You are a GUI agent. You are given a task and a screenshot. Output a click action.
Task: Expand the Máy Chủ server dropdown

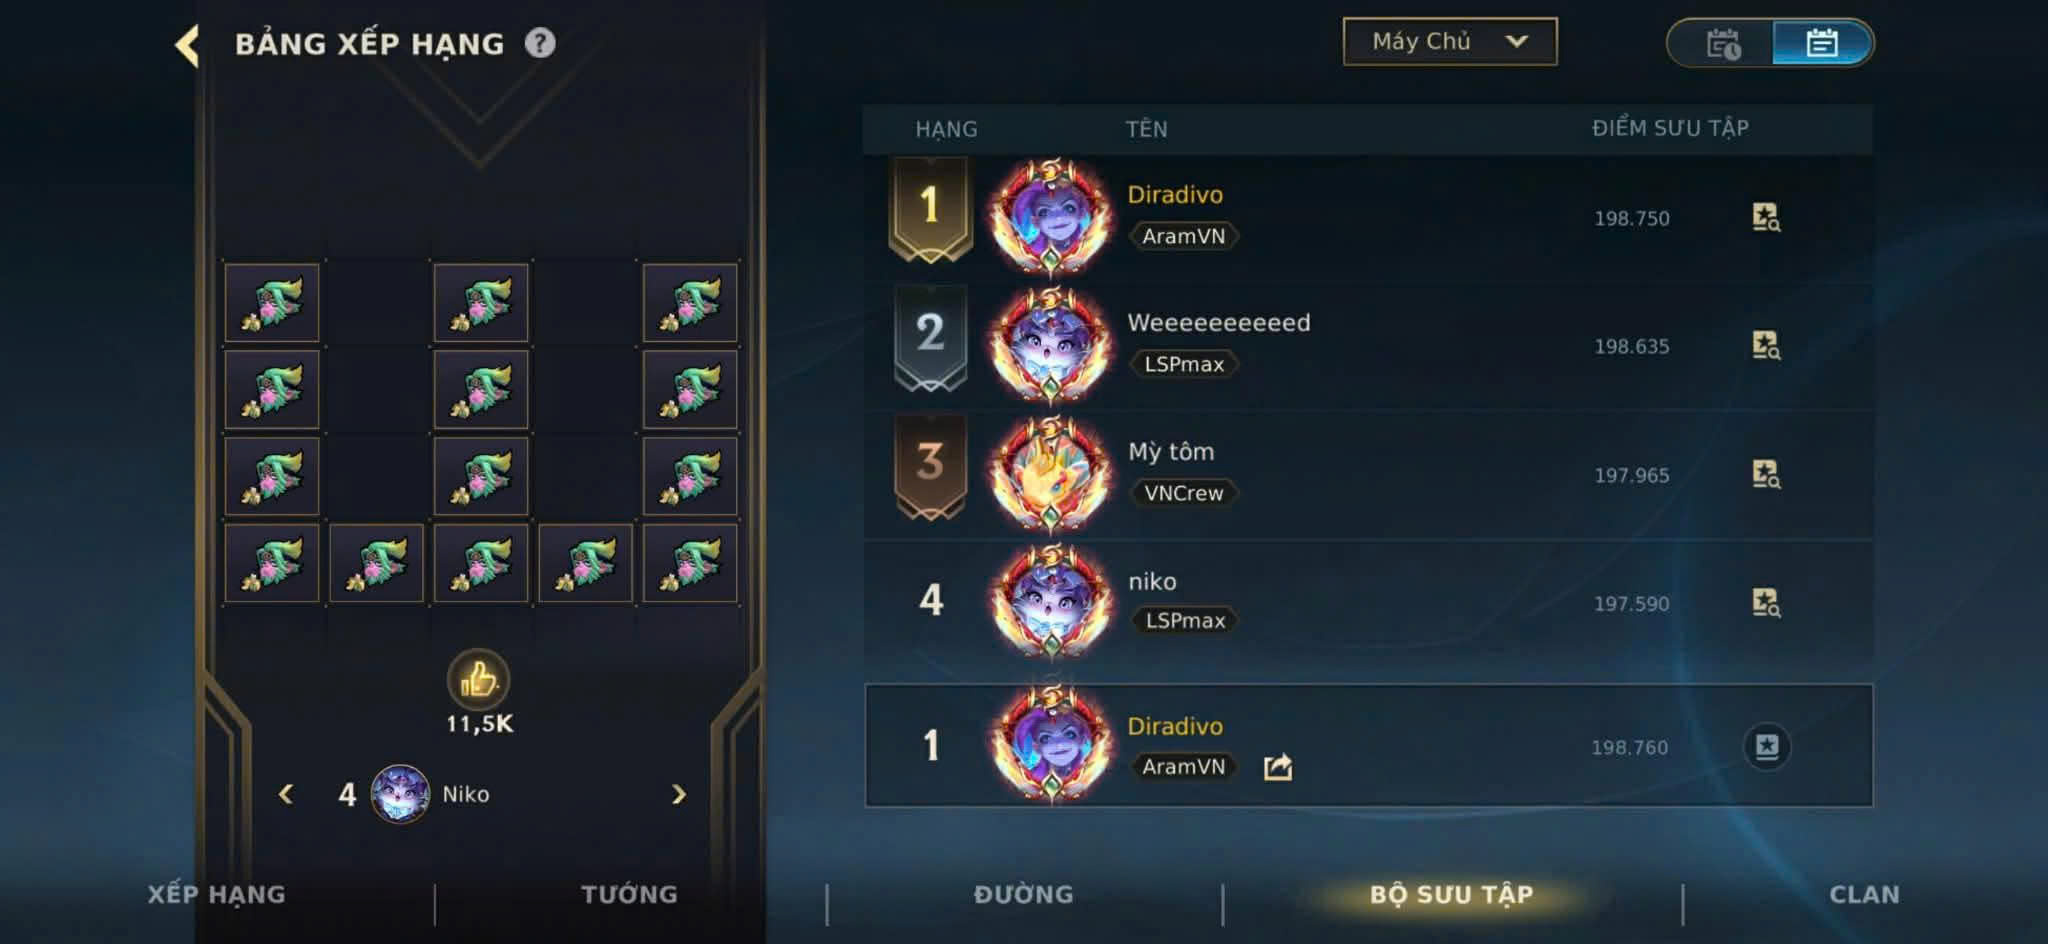point(1450,41)
